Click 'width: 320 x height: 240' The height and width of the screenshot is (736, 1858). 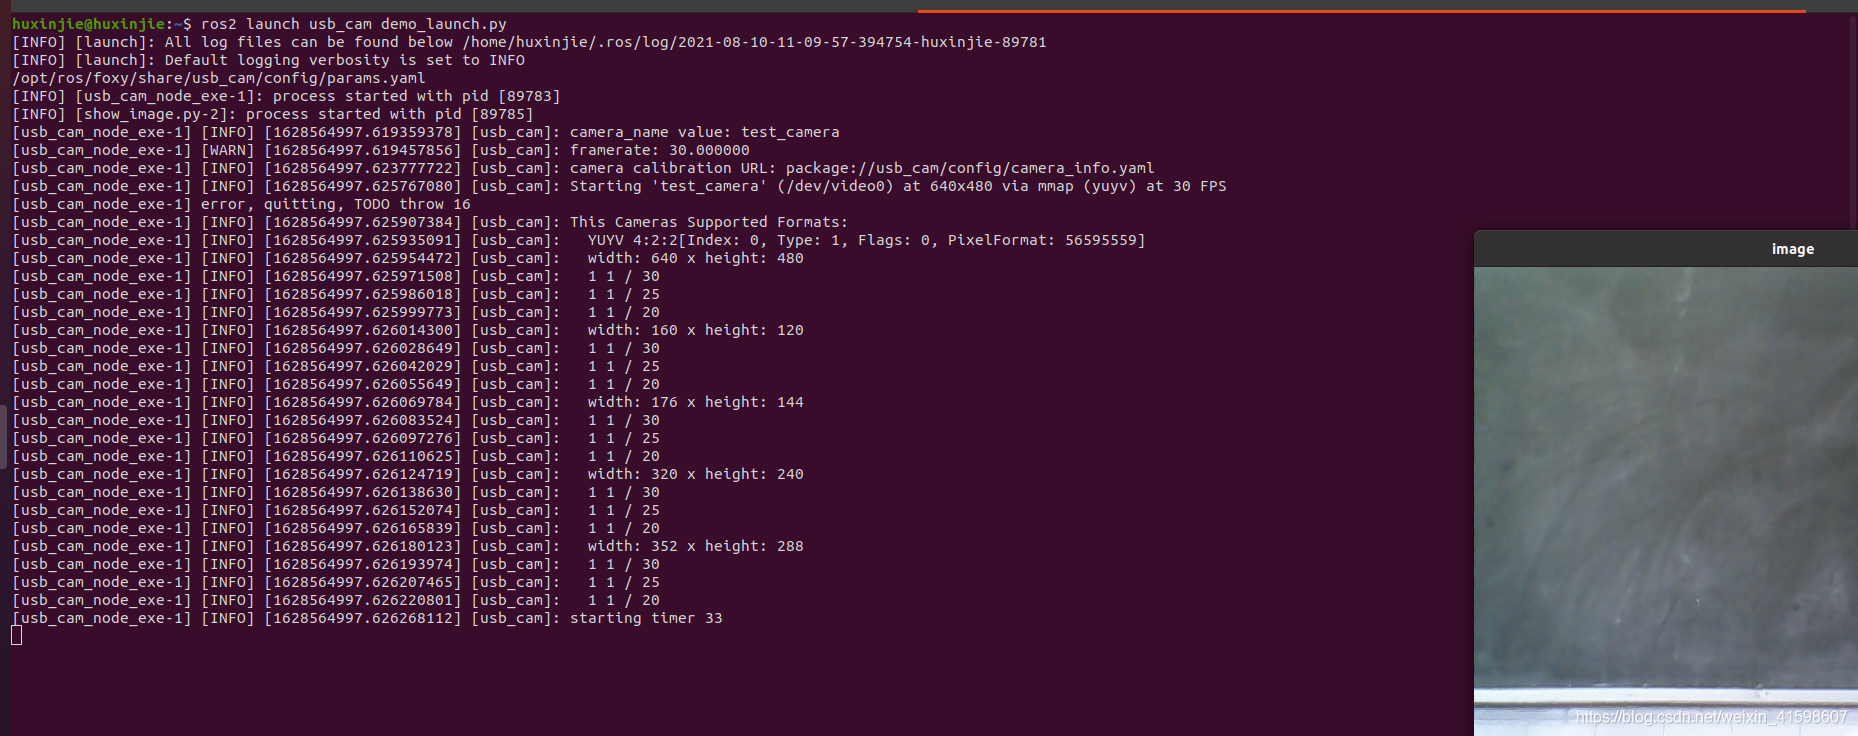[695, 474]
